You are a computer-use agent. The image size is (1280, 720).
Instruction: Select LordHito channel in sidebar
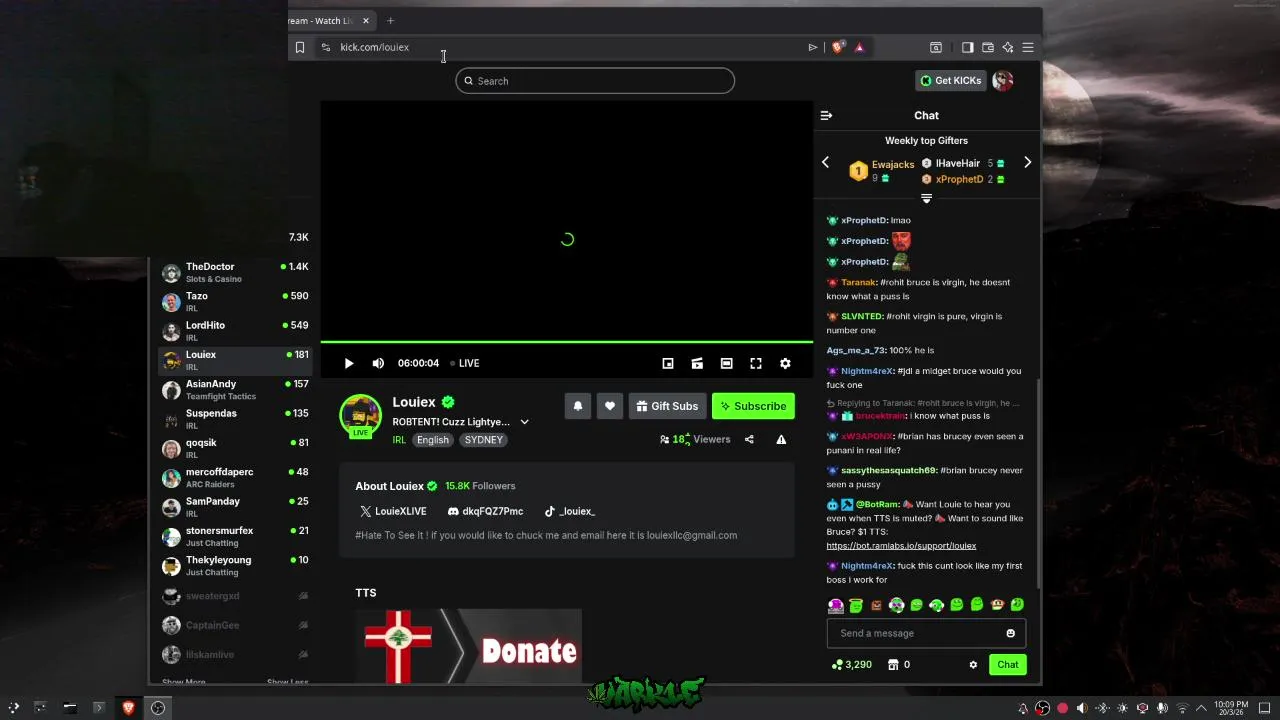click(x=235, y=330)
